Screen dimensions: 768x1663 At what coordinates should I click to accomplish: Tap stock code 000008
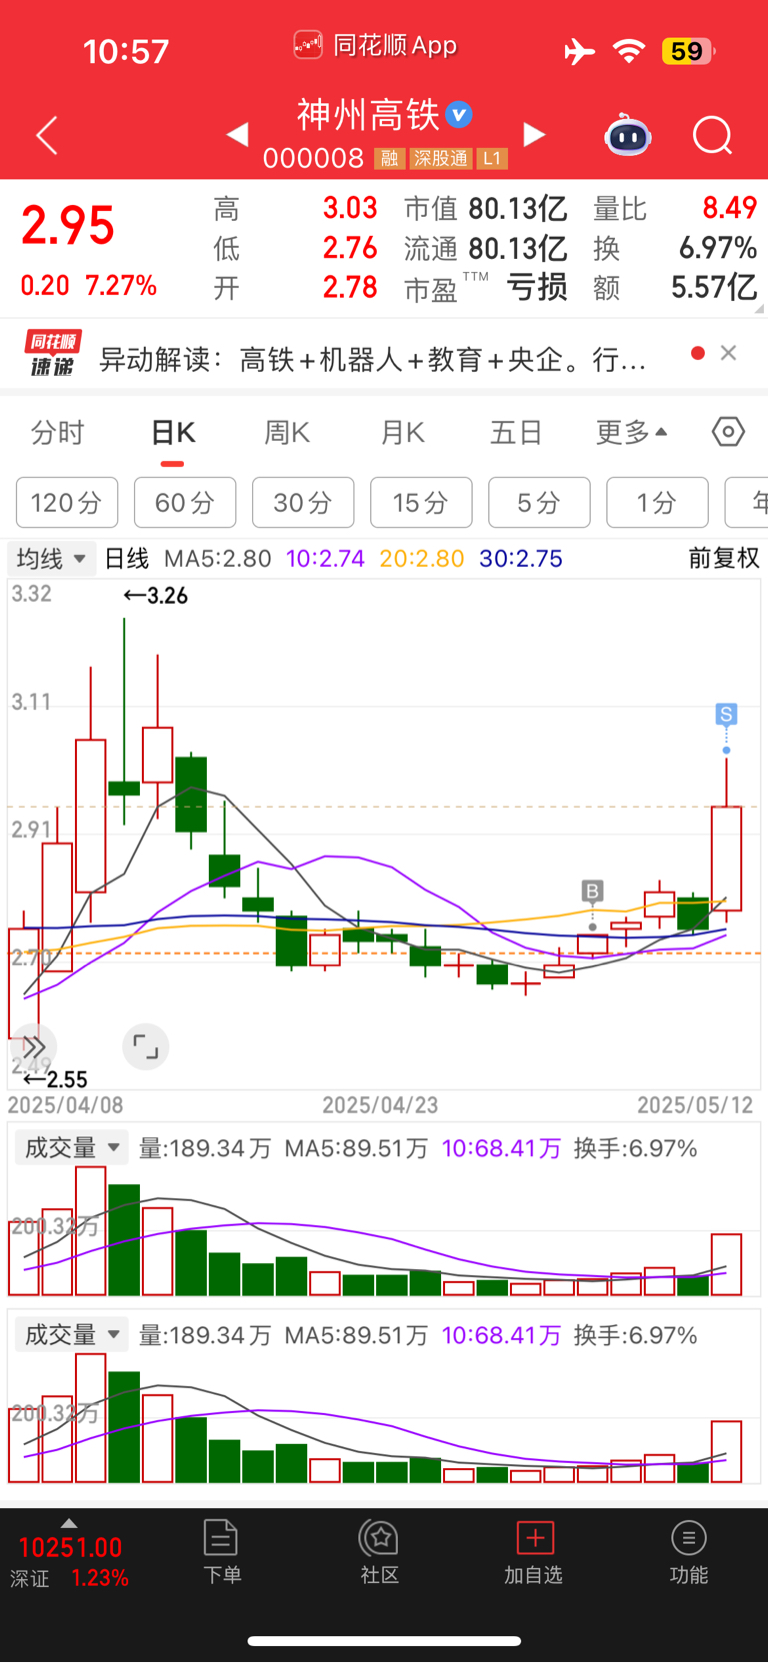click(313, 158)
